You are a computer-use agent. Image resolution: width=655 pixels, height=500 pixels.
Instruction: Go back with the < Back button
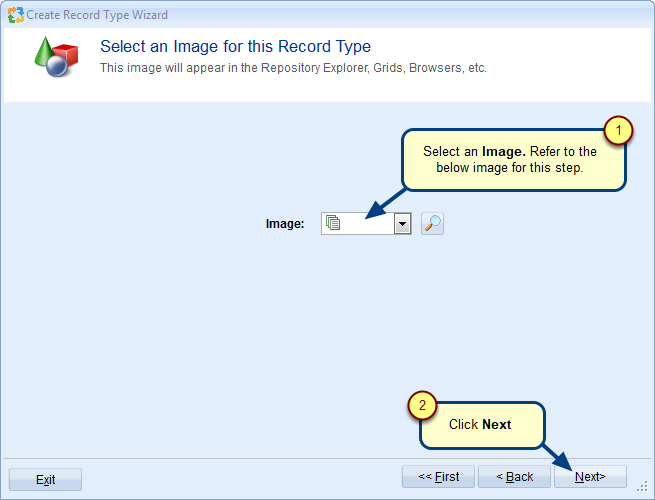pyautogui.click(x=514, y=477)
